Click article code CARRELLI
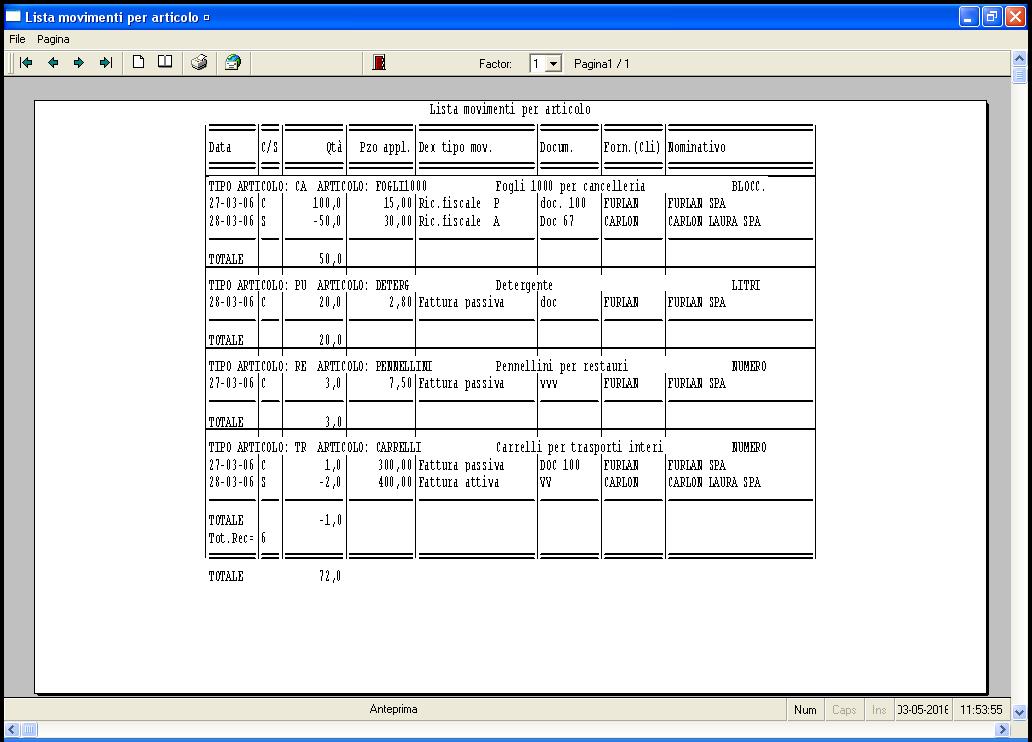The height and width of the screenshot is (742, 1032). coord(398,448)
